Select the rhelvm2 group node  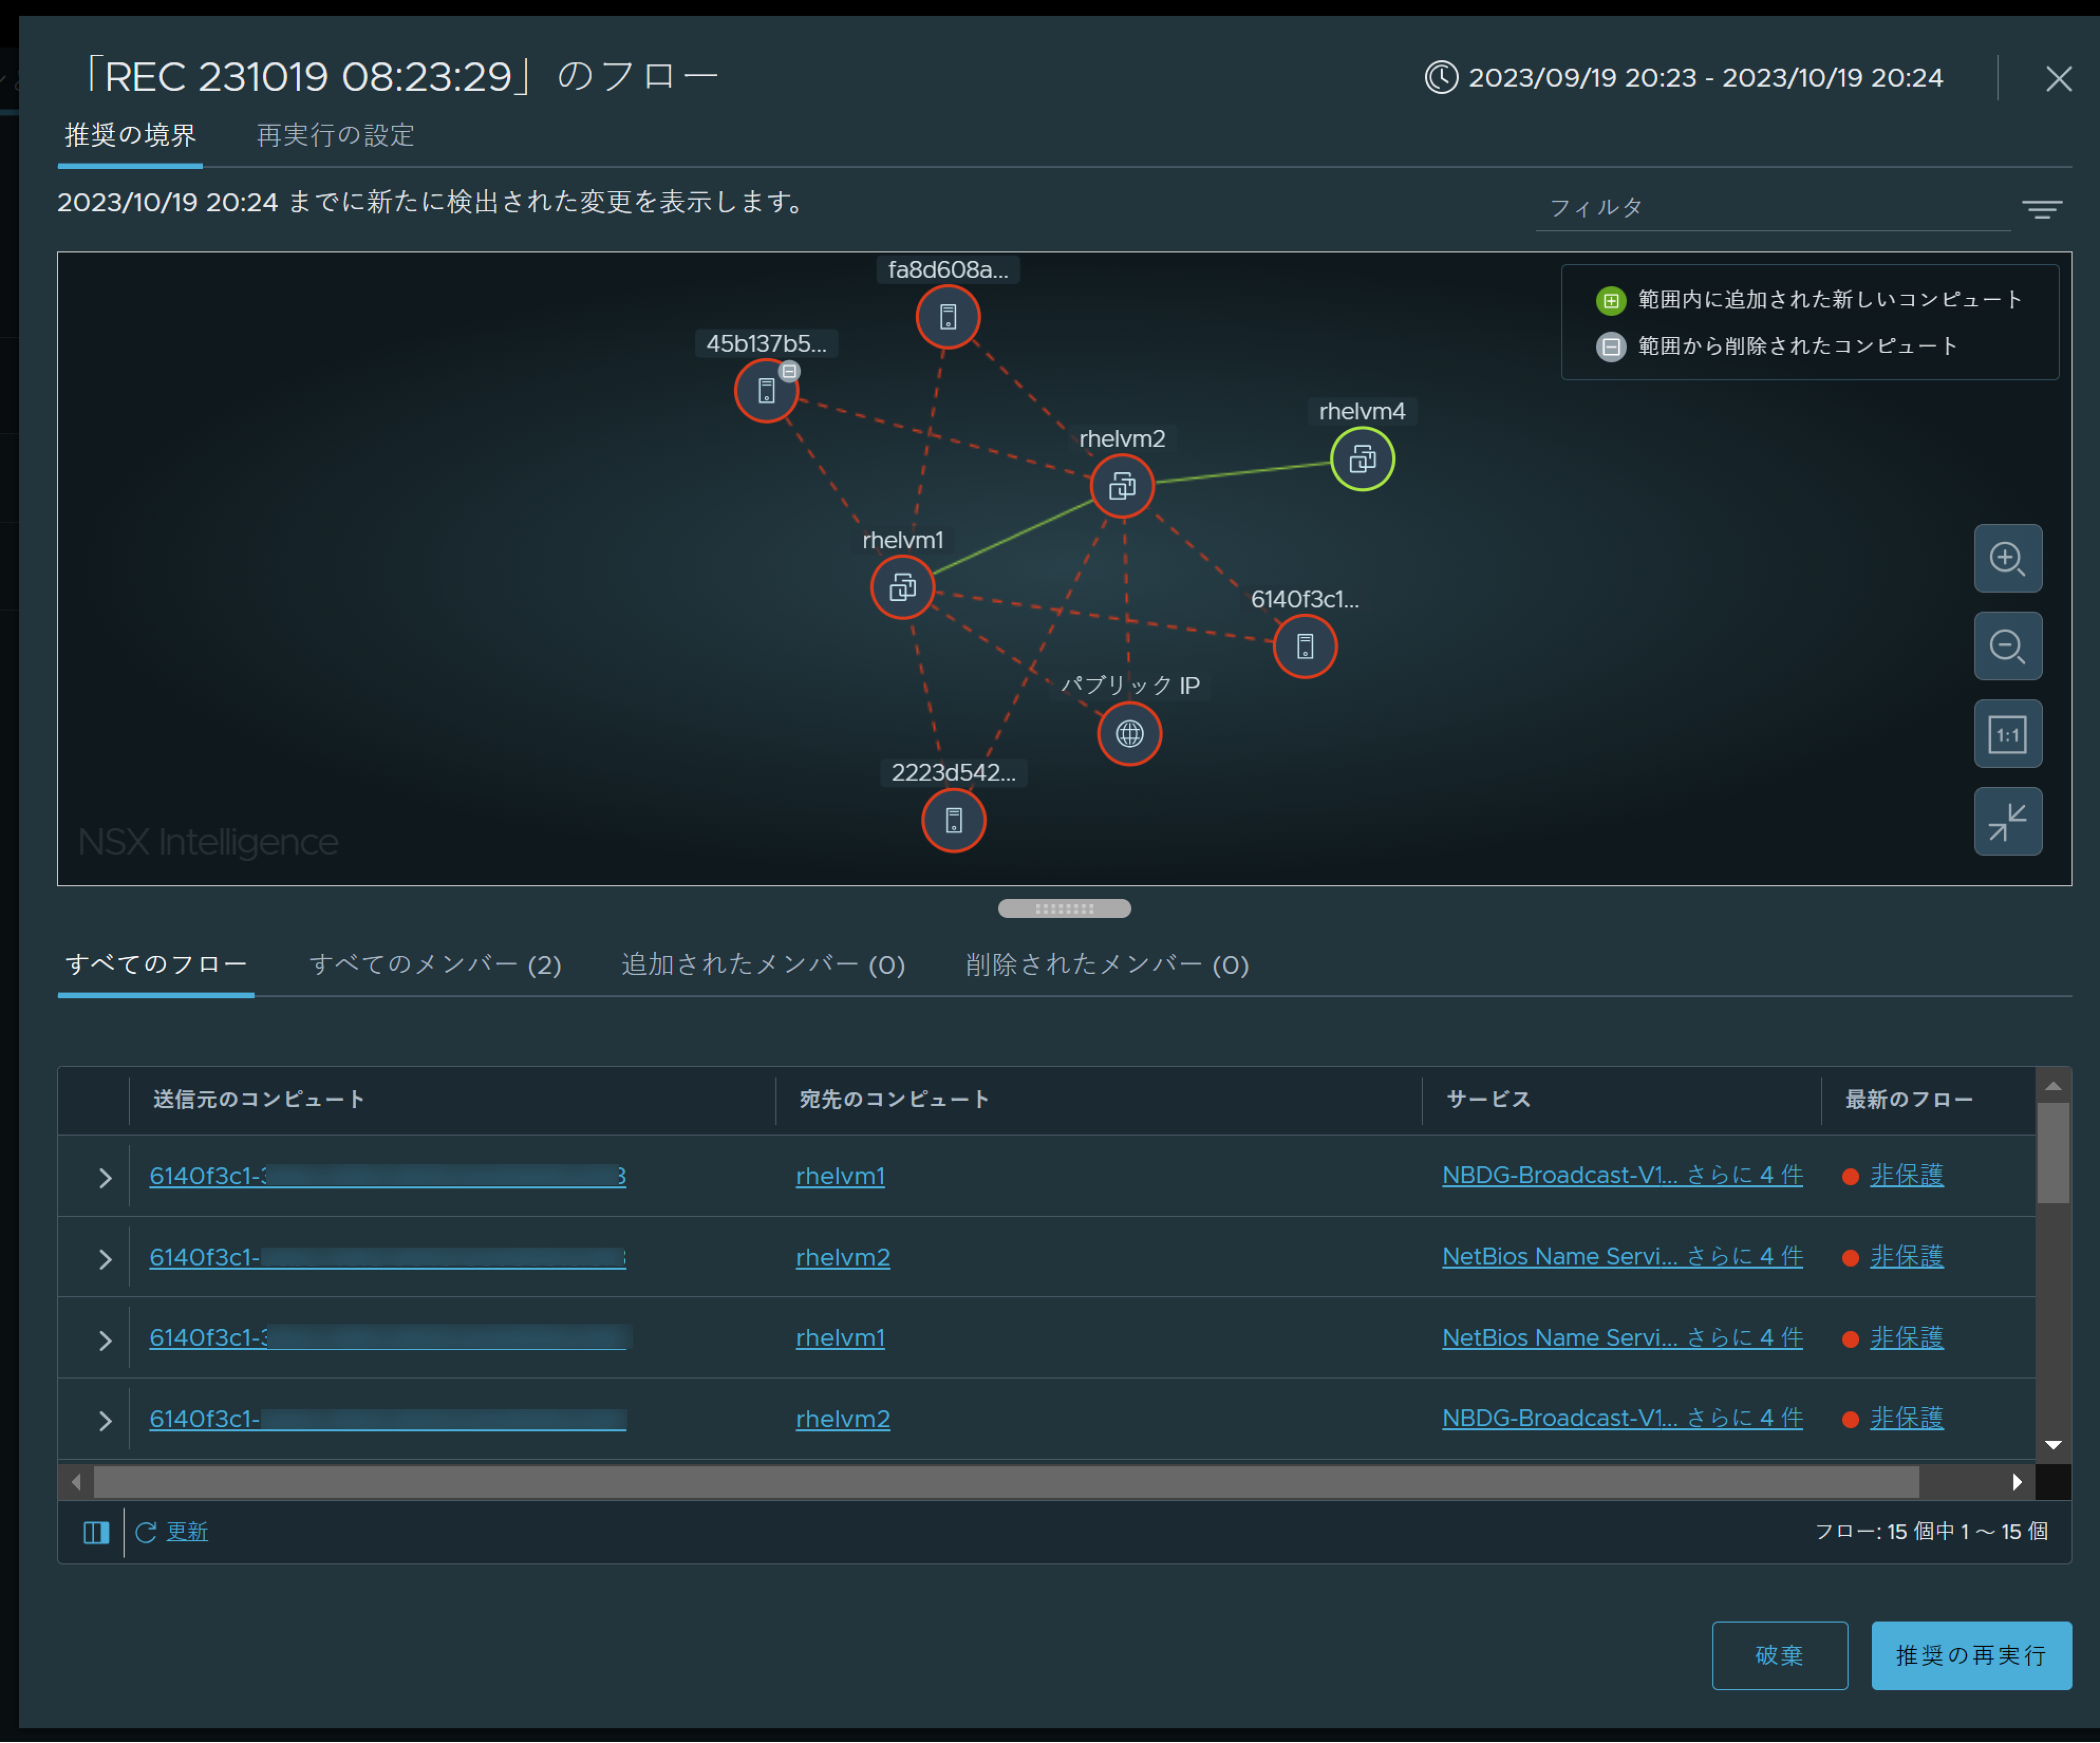(1122, 486)
